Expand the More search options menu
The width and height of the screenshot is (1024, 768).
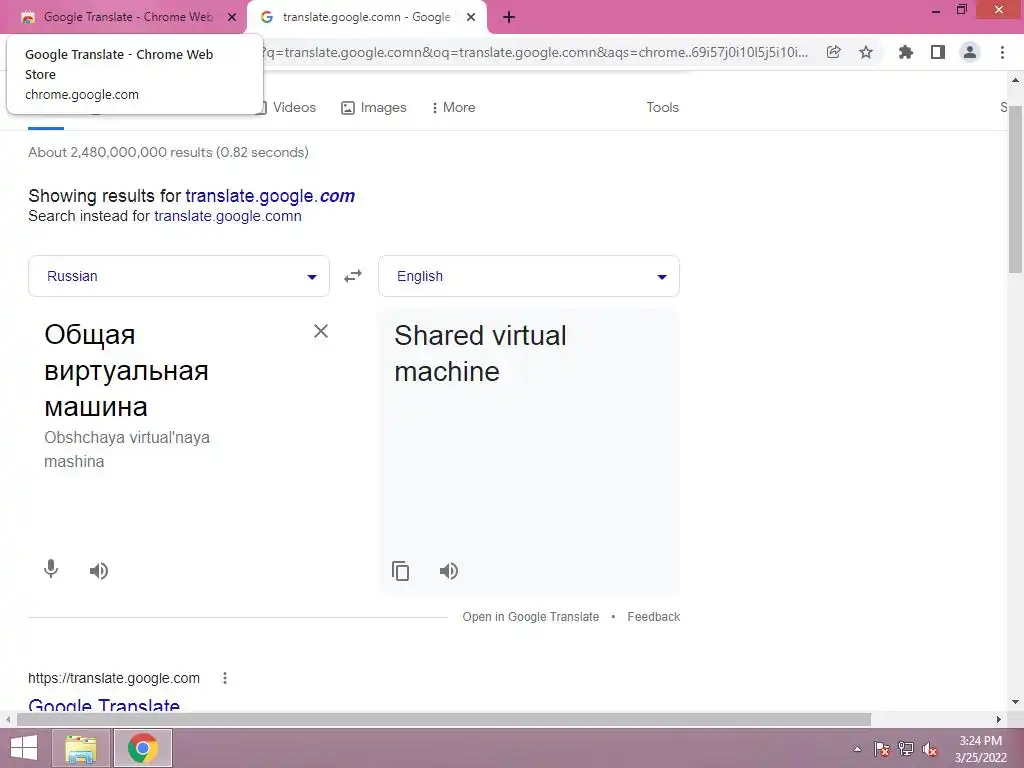[453, 107]
